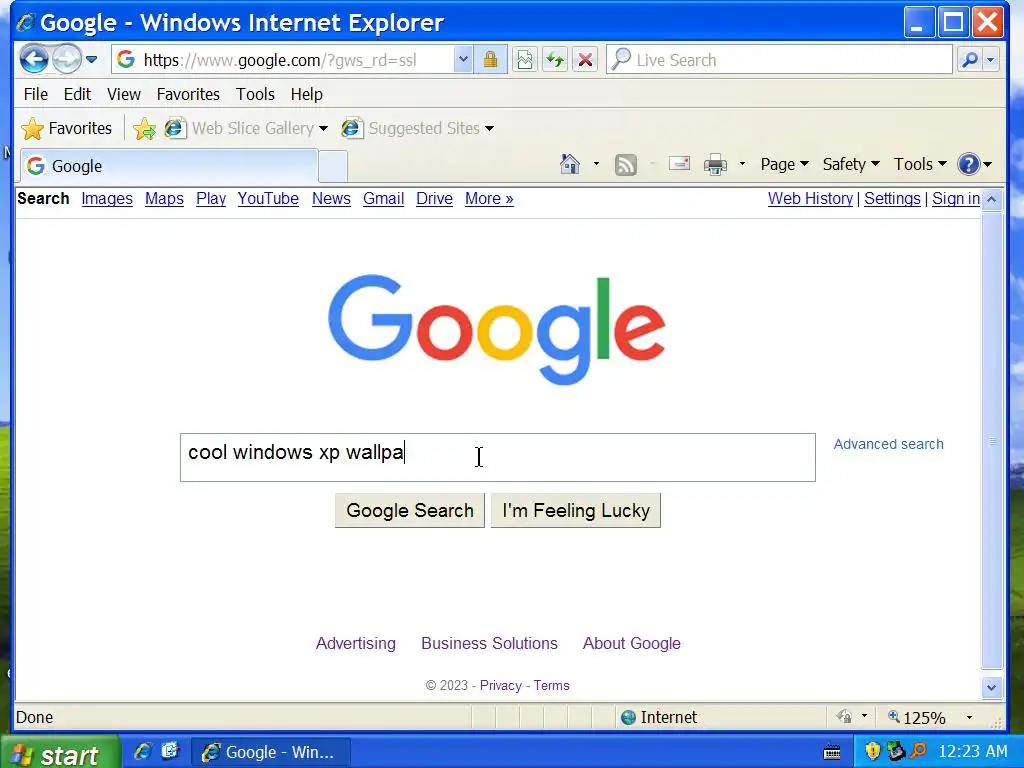Open the Settings link
This screenshot has height=768, width=1024.
coord(892,199)
